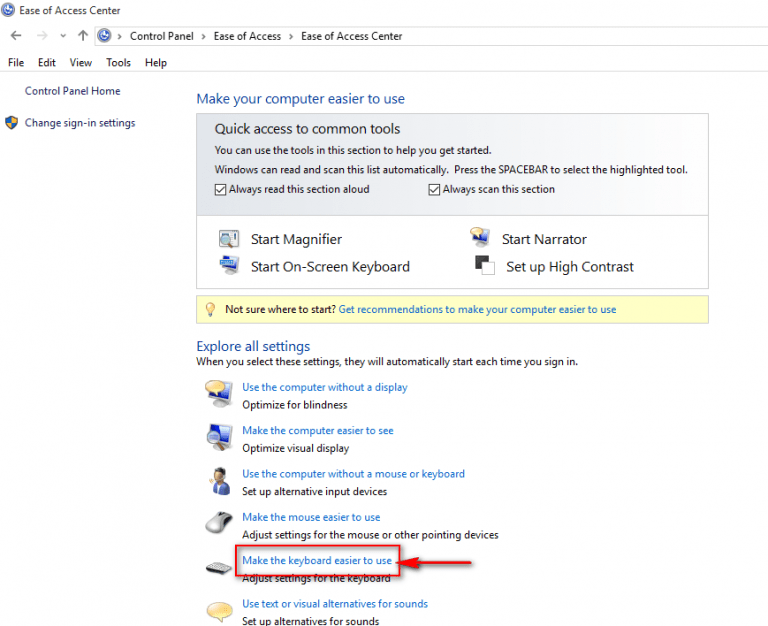Click the shield icon beside Change sign-in settings
Image resolution: width=768 pixels, height=626 pixels.
coord(11,123)
